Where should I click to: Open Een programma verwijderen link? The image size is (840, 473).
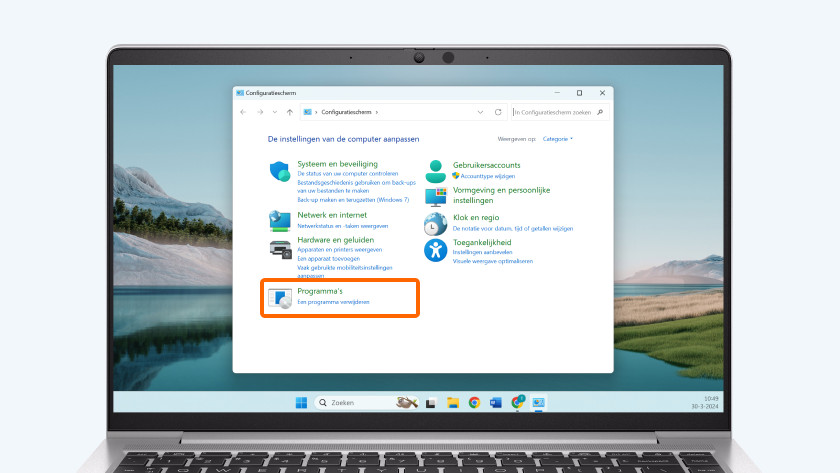click(x=334, y=301)
